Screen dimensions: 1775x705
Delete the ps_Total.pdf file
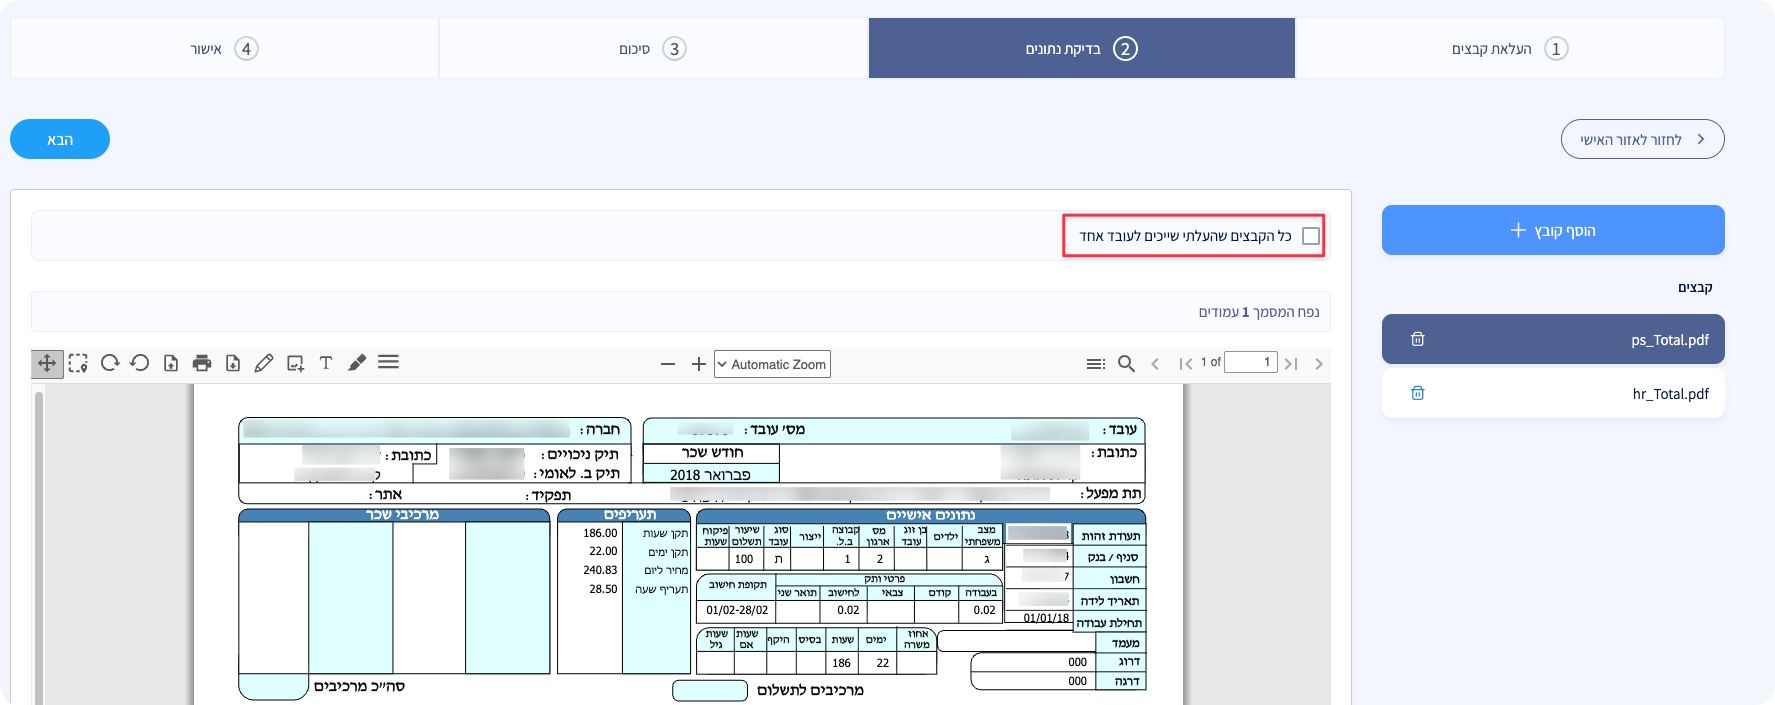pyautogui.click(x=1417, y=340)
